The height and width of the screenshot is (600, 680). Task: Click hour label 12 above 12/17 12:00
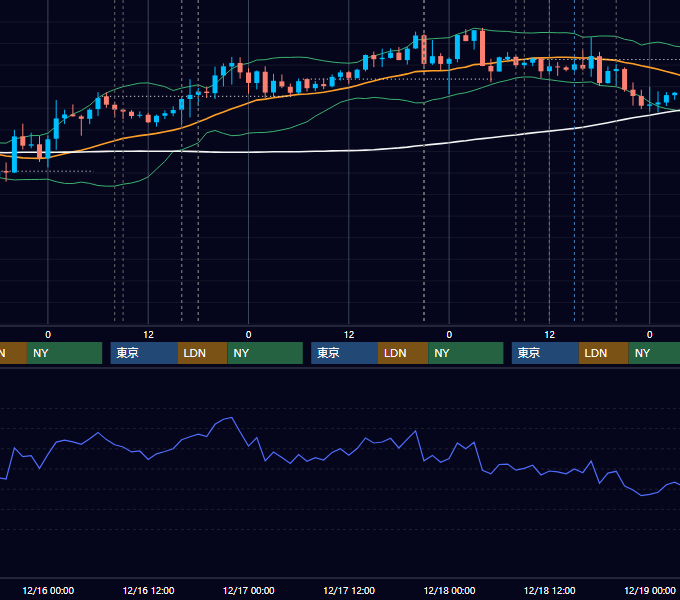pyautogui.click(x=349, y=335)
